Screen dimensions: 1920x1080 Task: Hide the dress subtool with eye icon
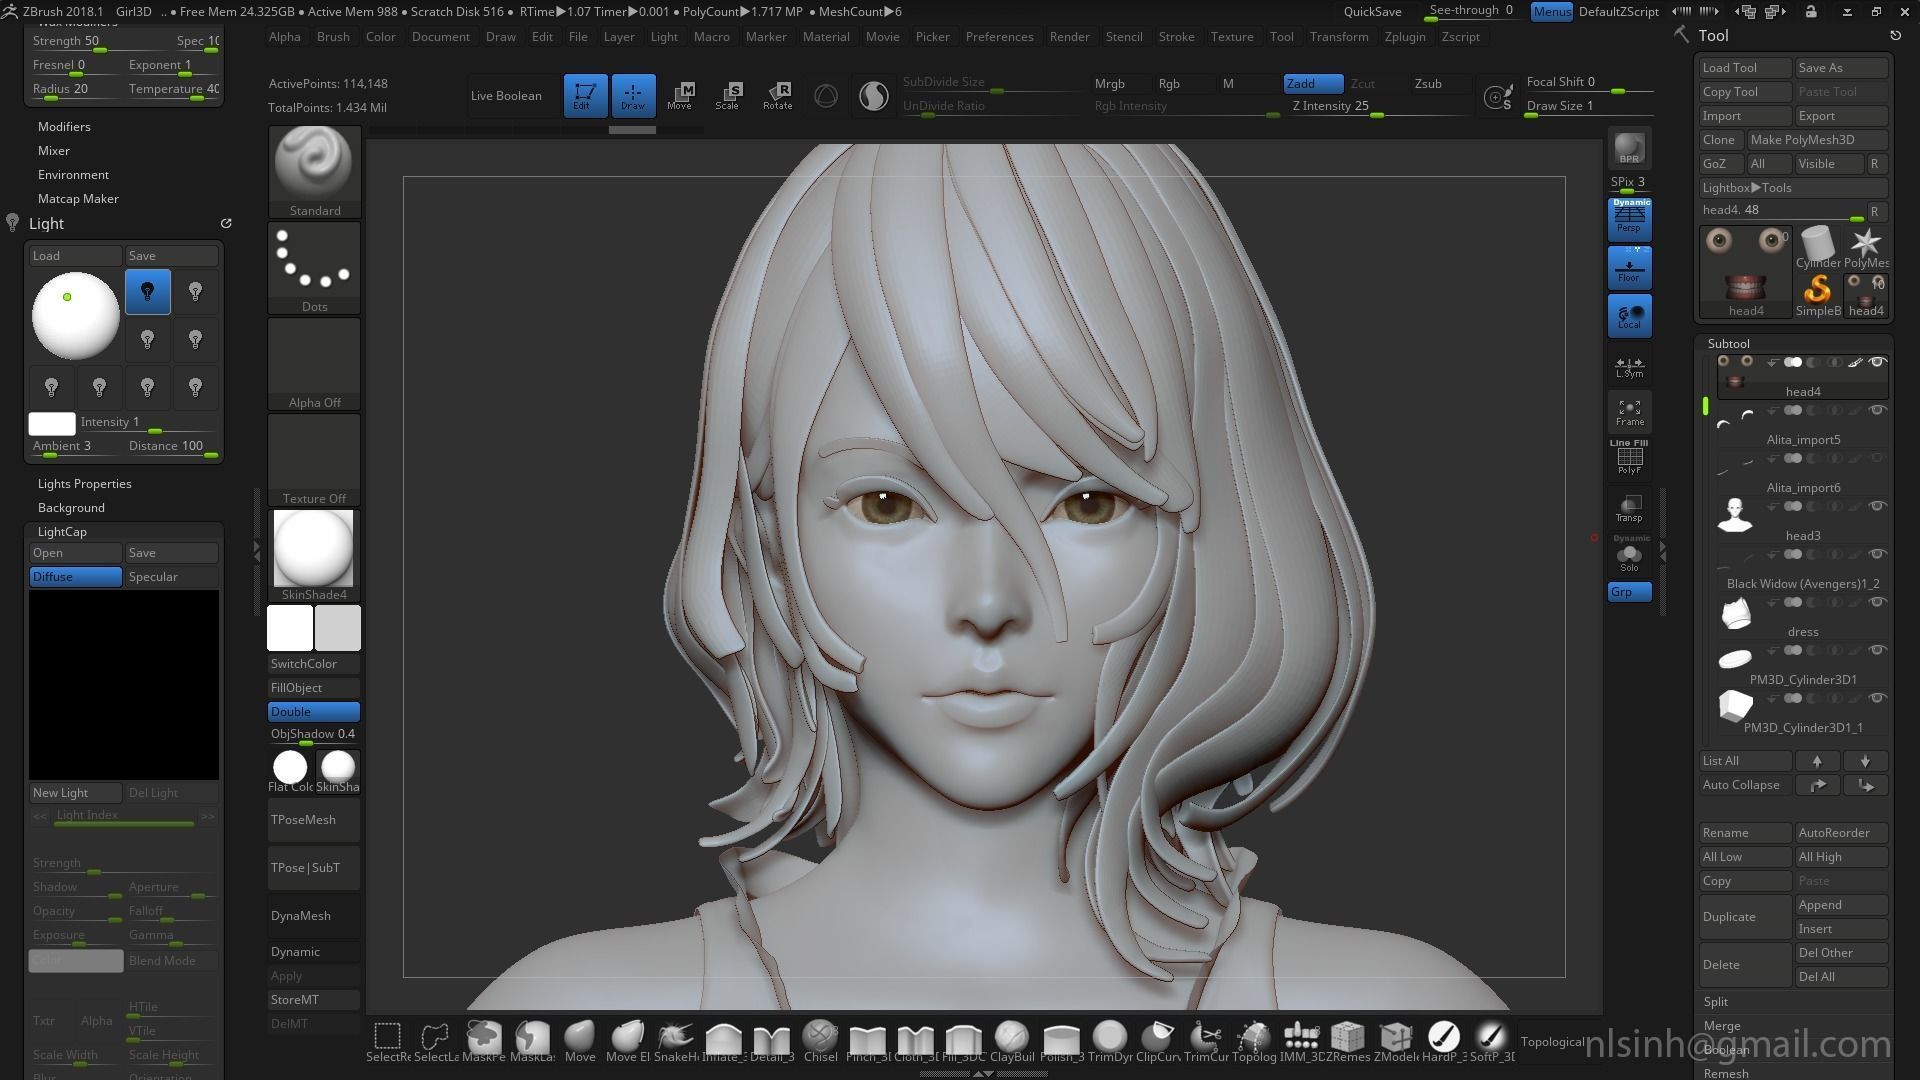[x=1877, y=602]
